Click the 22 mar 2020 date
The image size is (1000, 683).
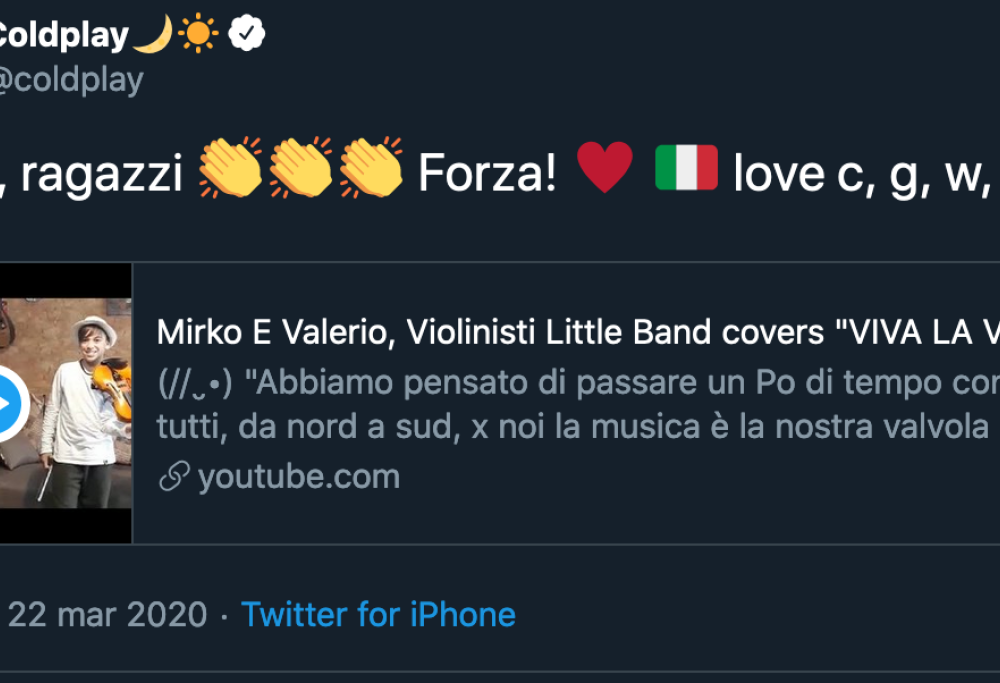(x=107, y=614)
